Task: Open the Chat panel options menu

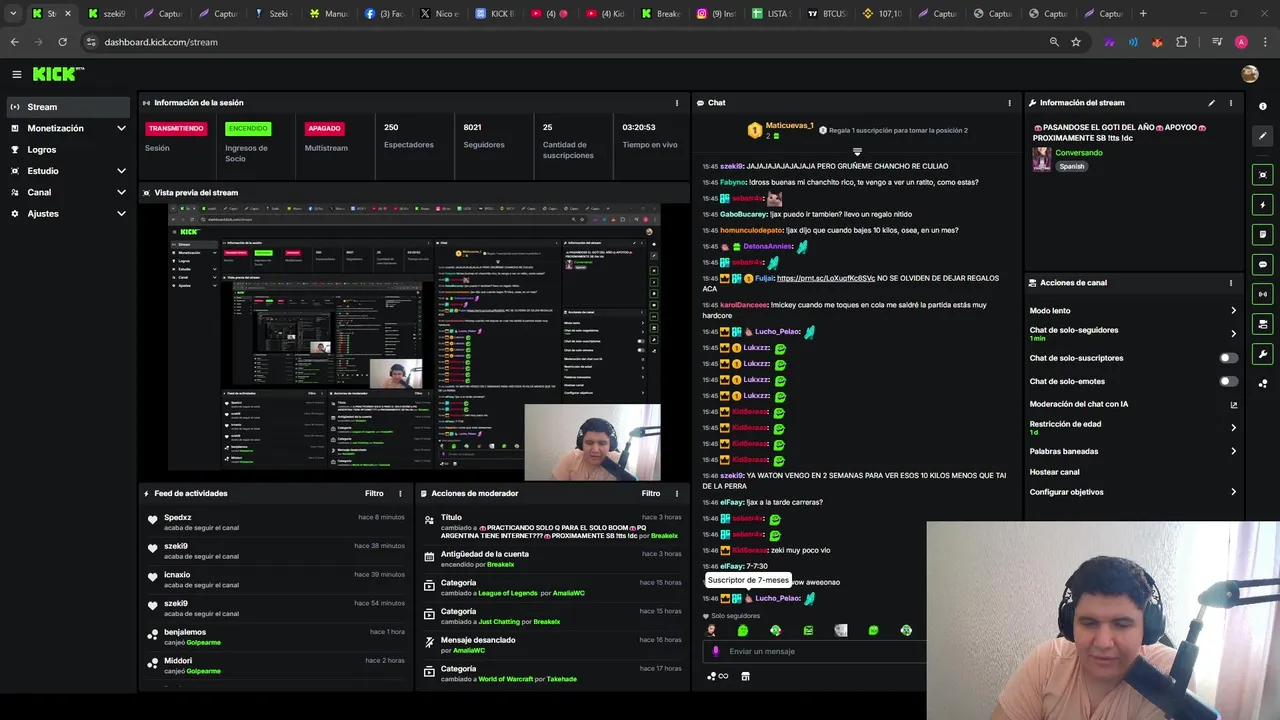Action: [x=1009, y=103]
